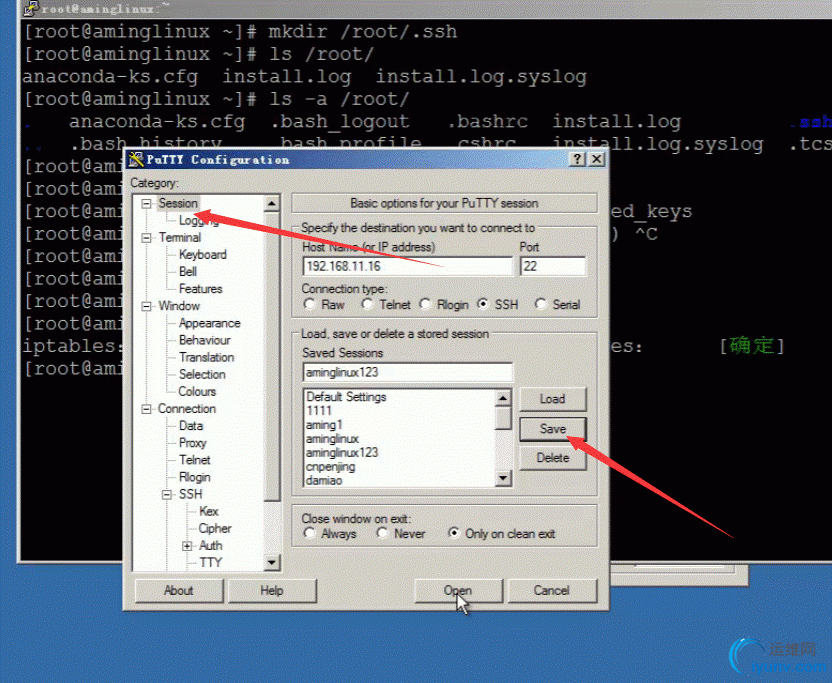Select Window category
Image resolution: width=832 pixels, height=683 pixels.
(179, 306)
